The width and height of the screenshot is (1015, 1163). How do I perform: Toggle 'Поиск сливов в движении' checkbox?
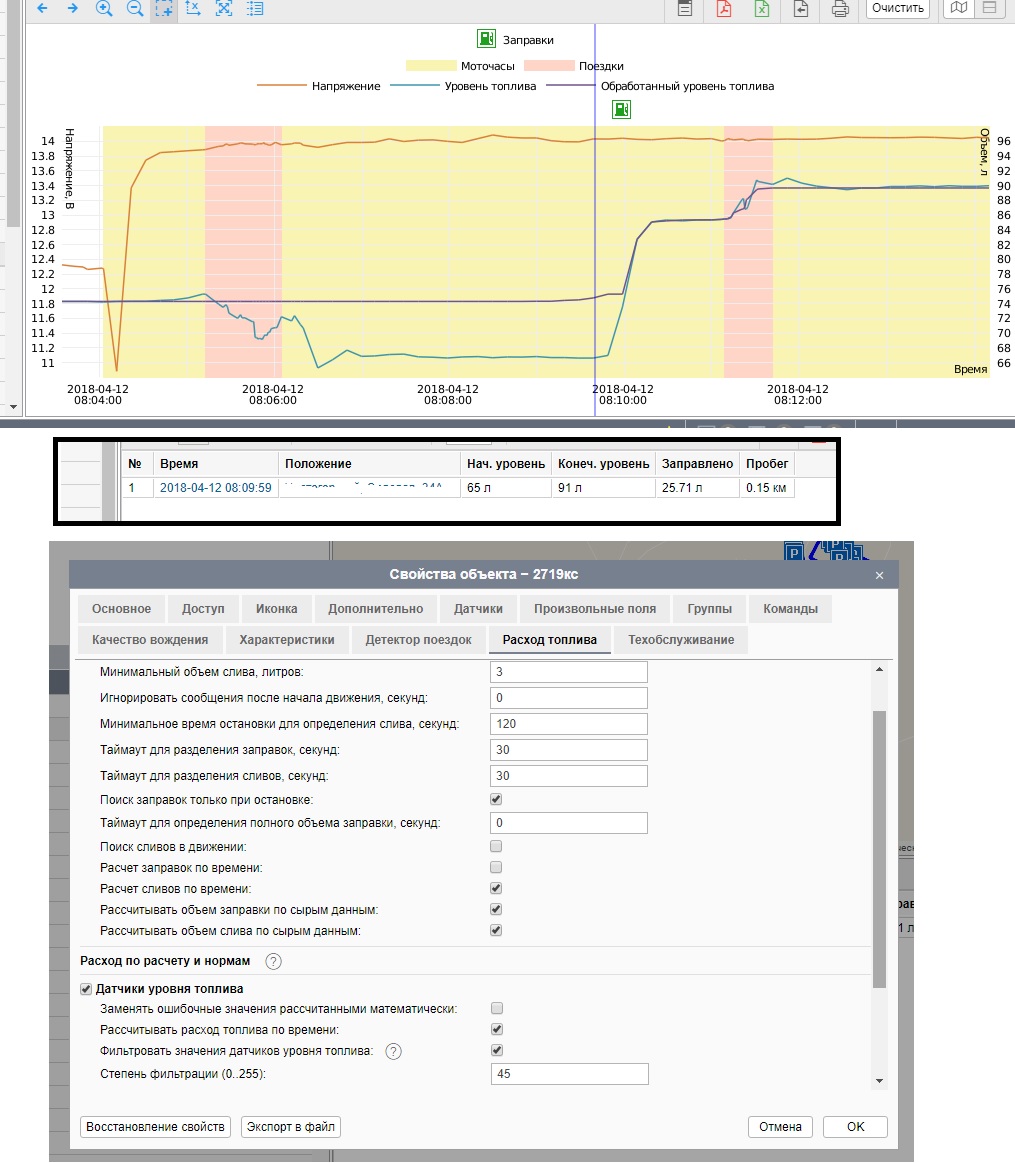click(x=496, y=847)
